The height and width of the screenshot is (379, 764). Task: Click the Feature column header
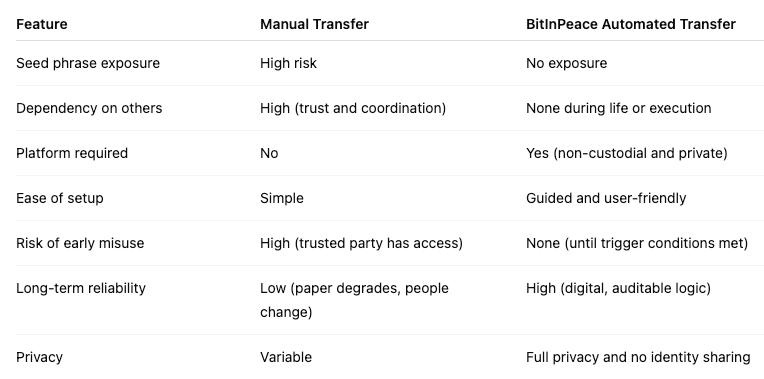[41, 24]
